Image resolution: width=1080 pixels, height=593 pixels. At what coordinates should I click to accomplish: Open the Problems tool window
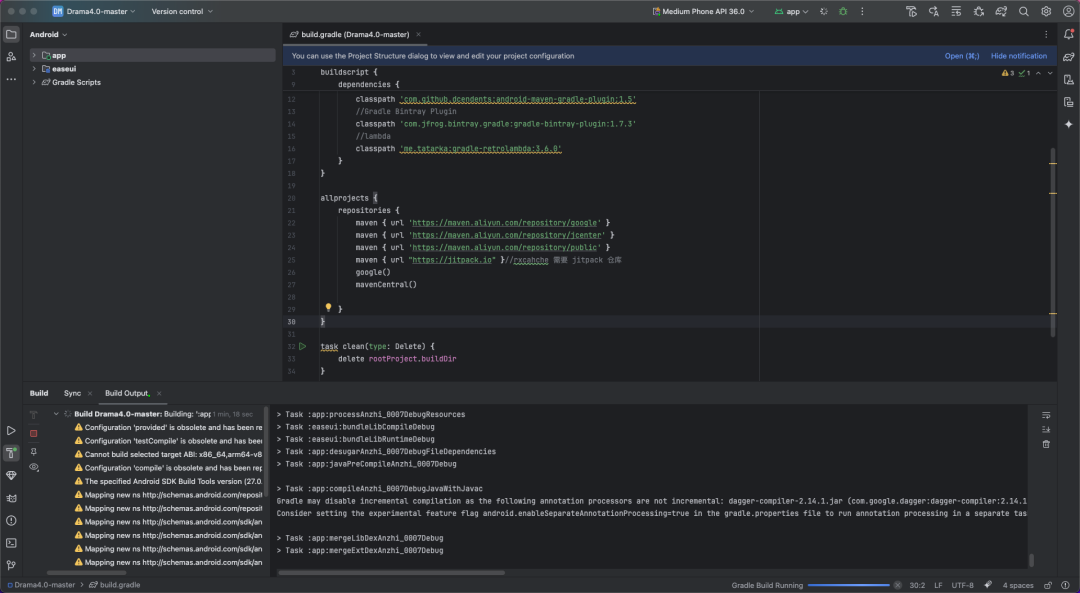pos(11,520)
